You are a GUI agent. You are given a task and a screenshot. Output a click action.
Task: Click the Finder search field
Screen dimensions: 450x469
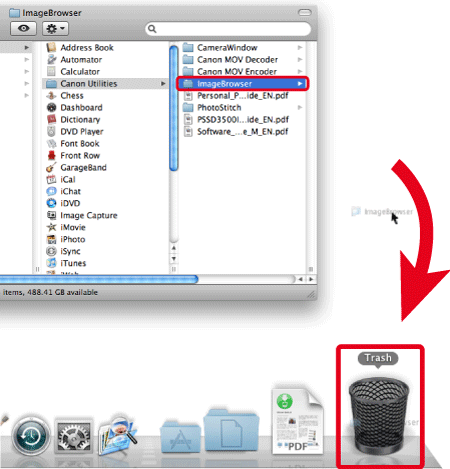click(228, 29)
